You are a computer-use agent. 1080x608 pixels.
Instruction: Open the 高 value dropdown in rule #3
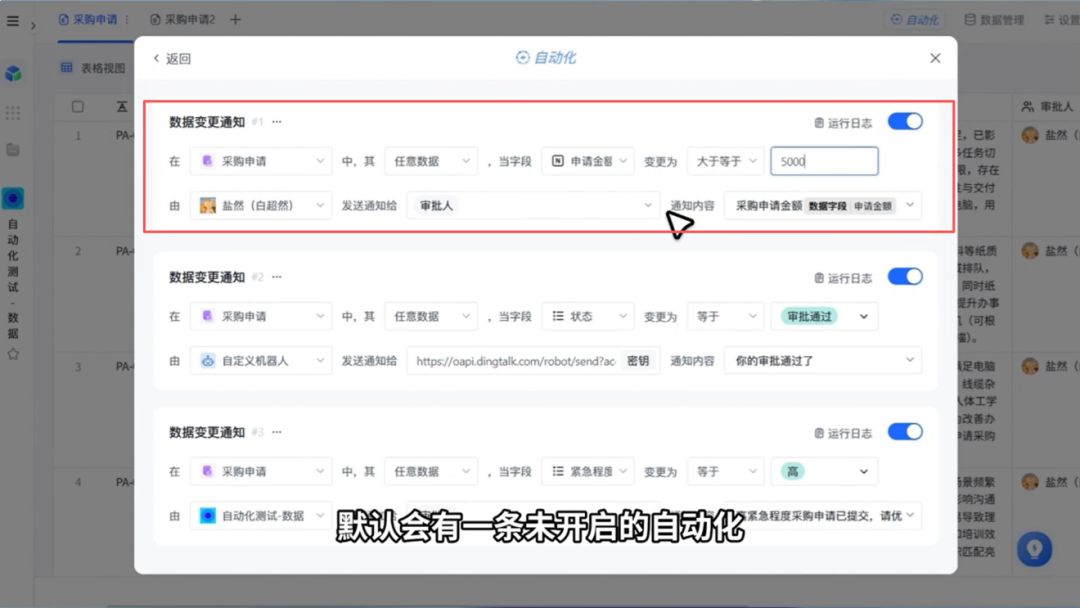824,472
